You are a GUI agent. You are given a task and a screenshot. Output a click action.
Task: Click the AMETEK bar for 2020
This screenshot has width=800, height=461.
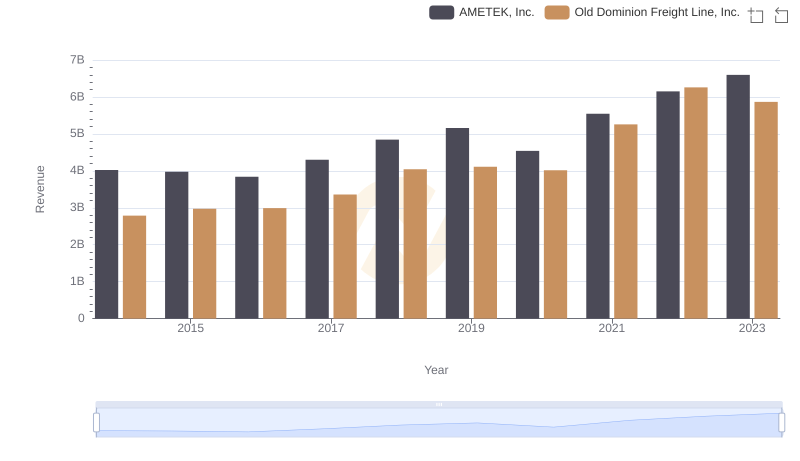[528, 235]
